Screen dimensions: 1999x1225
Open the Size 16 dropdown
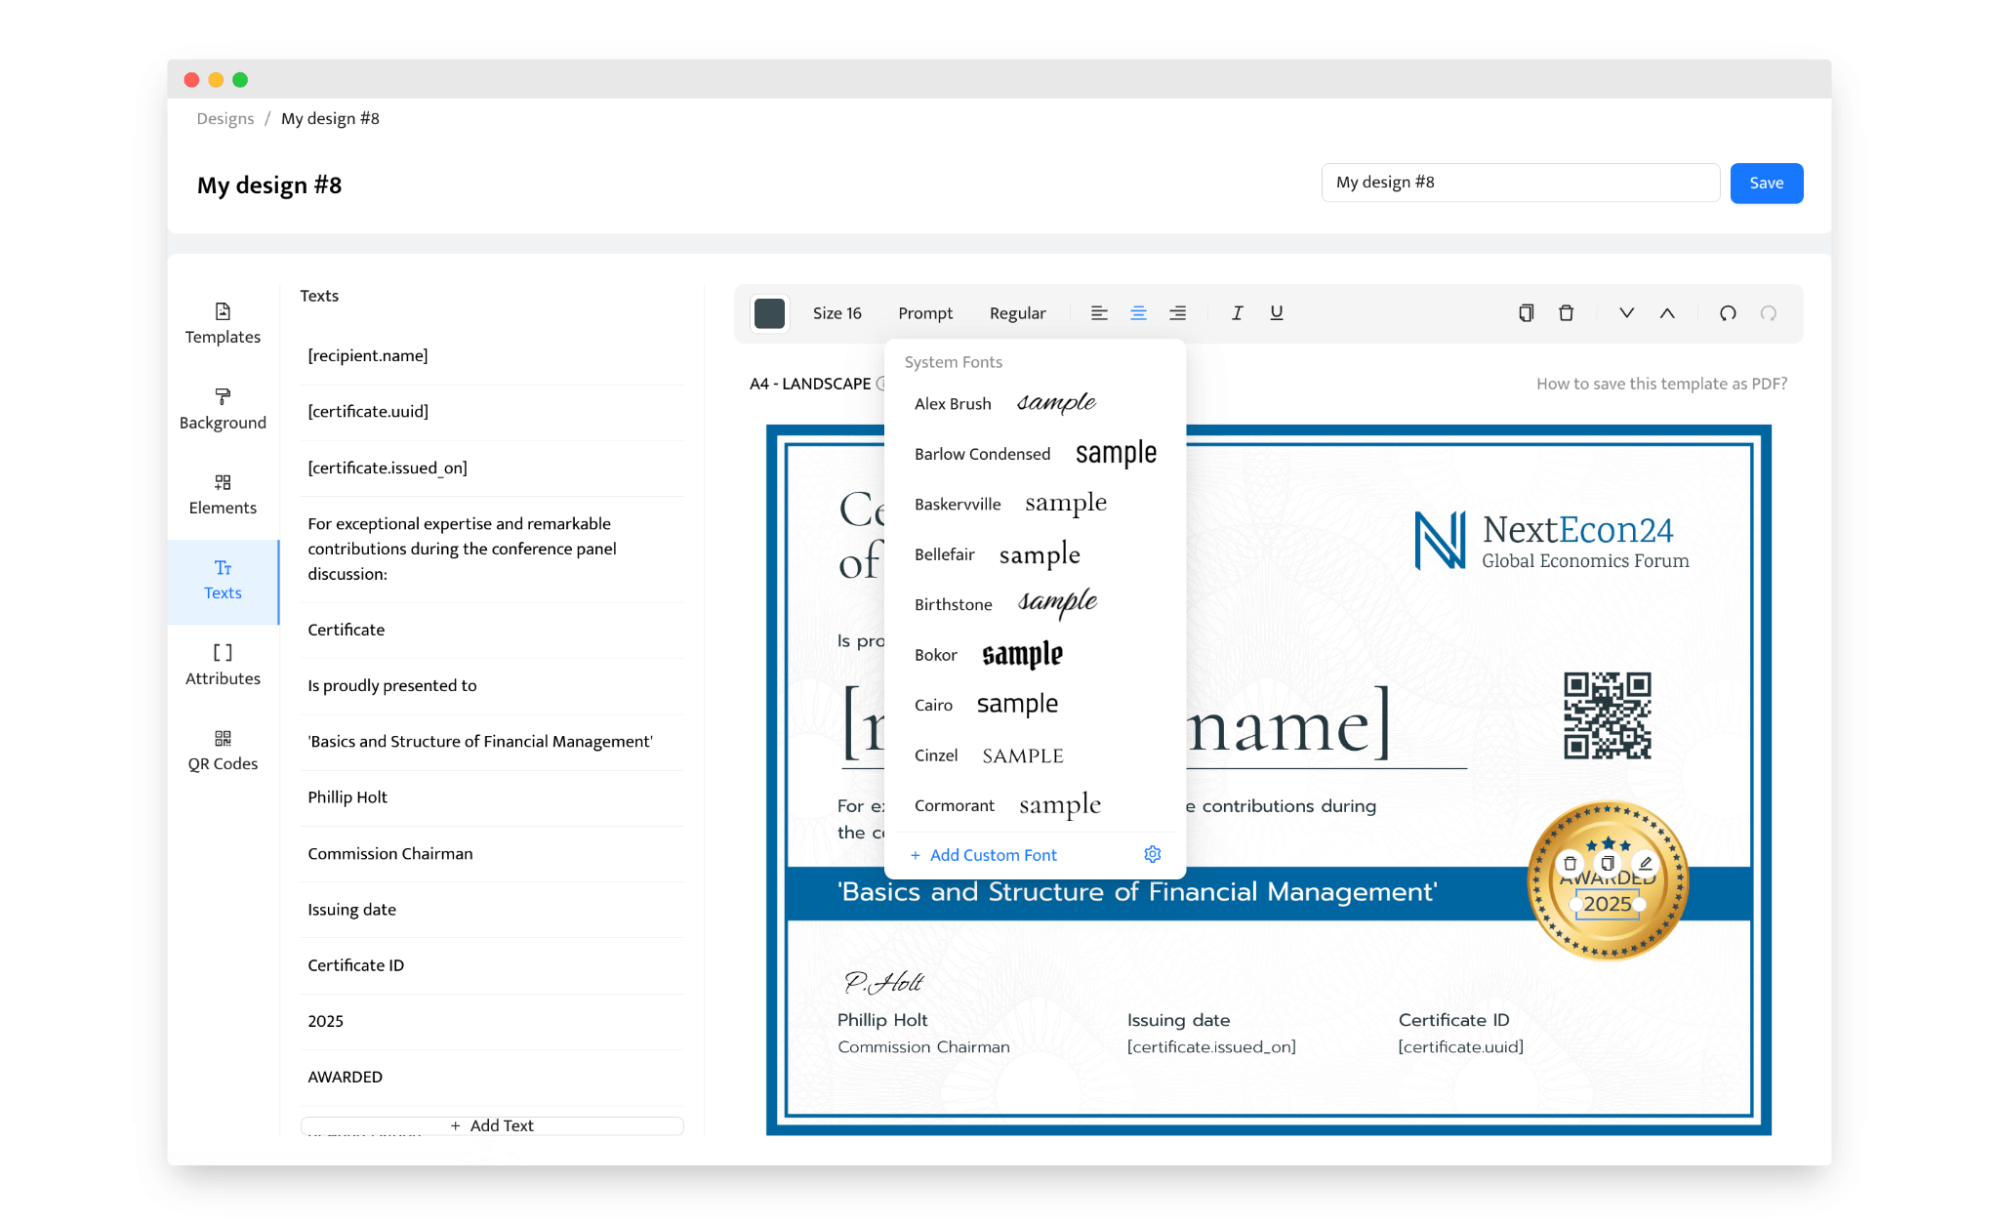(837, 313)
